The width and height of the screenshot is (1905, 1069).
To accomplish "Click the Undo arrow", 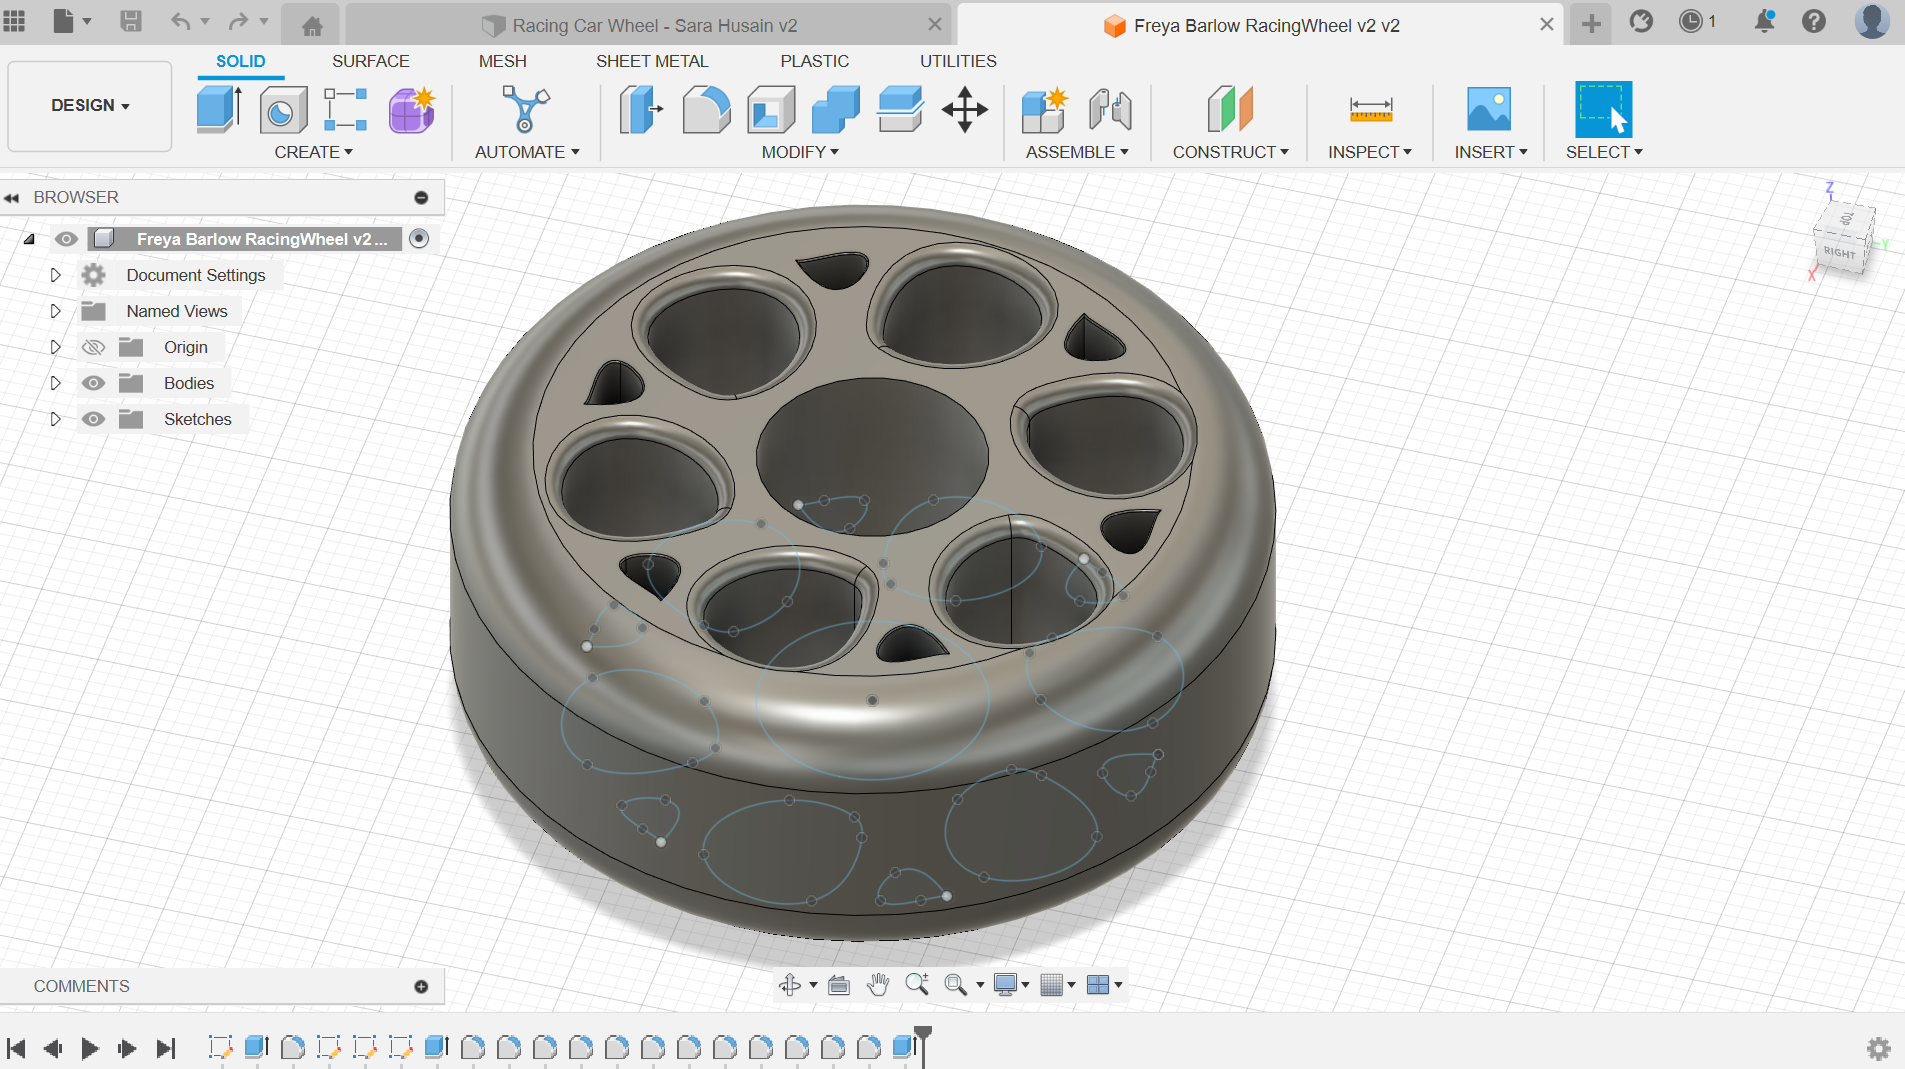I will pyautogui.click(x=180, y=21).
